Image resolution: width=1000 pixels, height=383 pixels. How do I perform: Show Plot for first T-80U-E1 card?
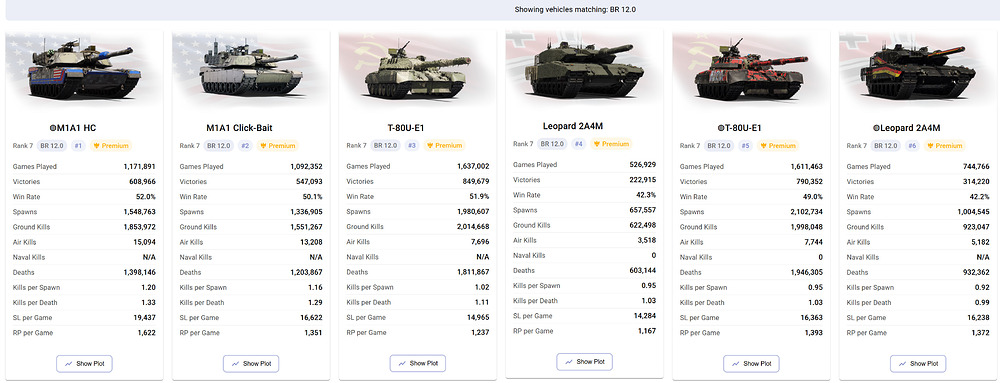[x=418, y=364]
